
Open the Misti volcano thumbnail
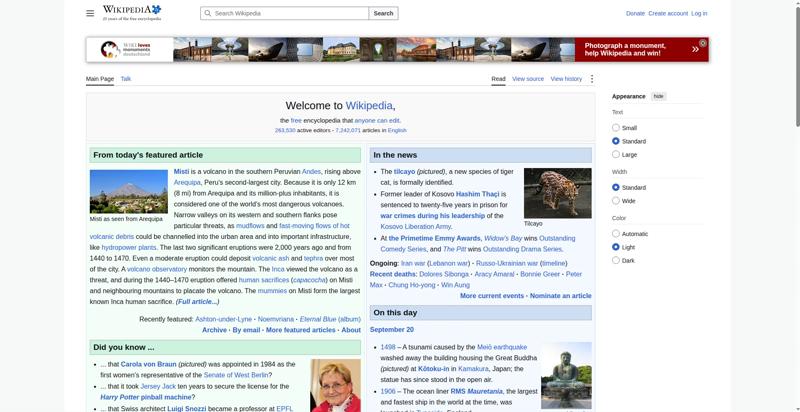coord(129,191)
